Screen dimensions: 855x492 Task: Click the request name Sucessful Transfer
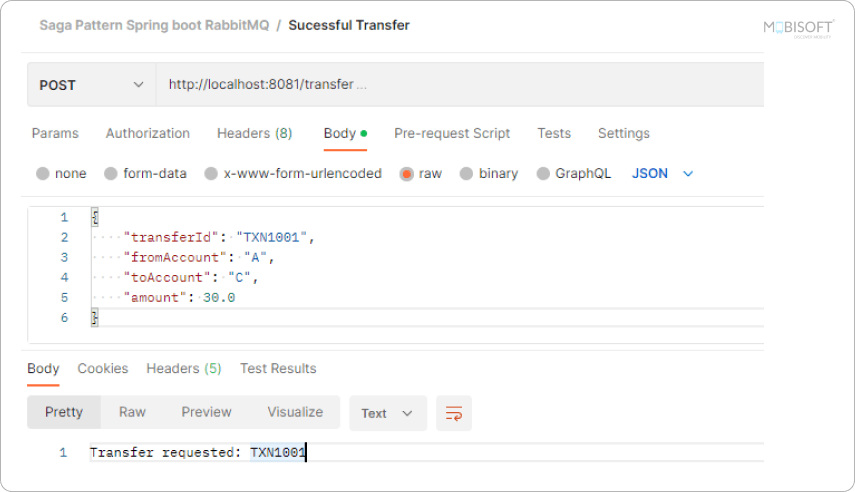tap(349, 26)
